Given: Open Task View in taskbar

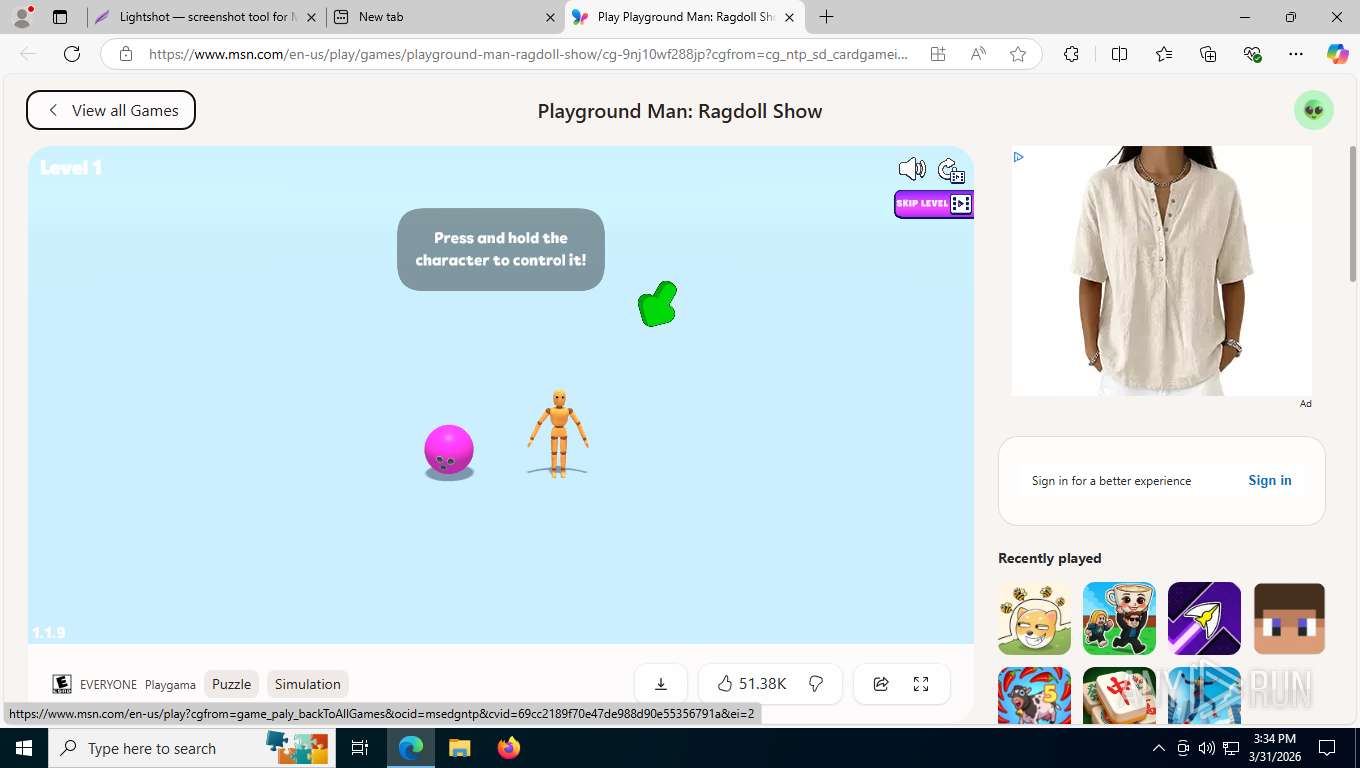Looking at the screenshot, I should pos(360,748).
